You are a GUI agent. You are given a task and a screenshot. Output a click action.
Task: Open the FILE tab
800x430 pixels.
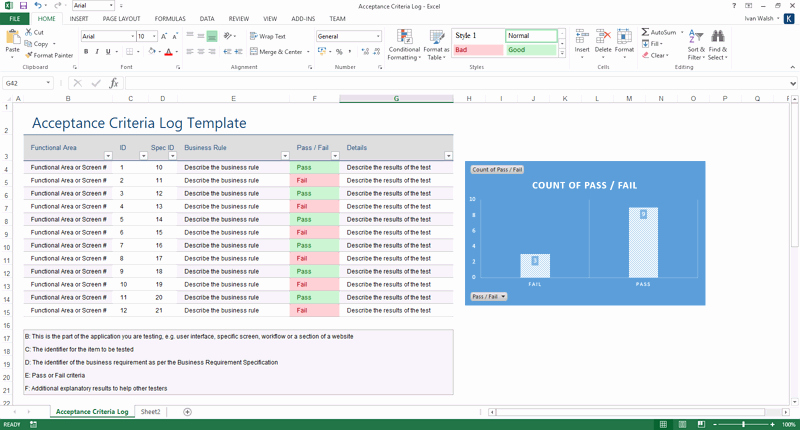coord(15,18)
